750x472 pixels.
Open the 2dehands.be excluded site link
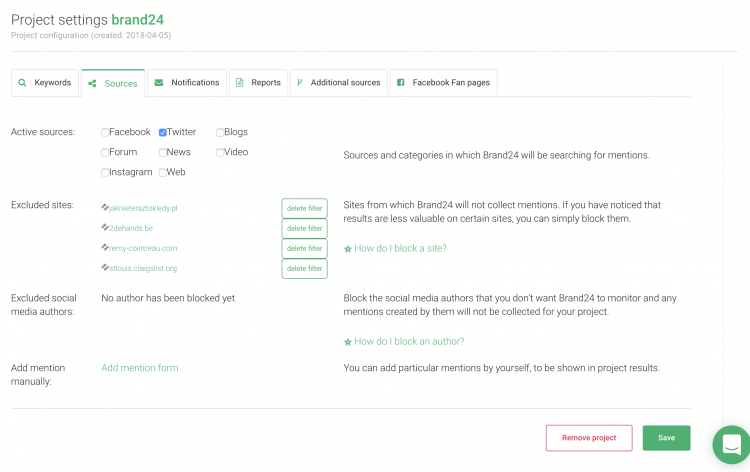click(x=131, y=228)
